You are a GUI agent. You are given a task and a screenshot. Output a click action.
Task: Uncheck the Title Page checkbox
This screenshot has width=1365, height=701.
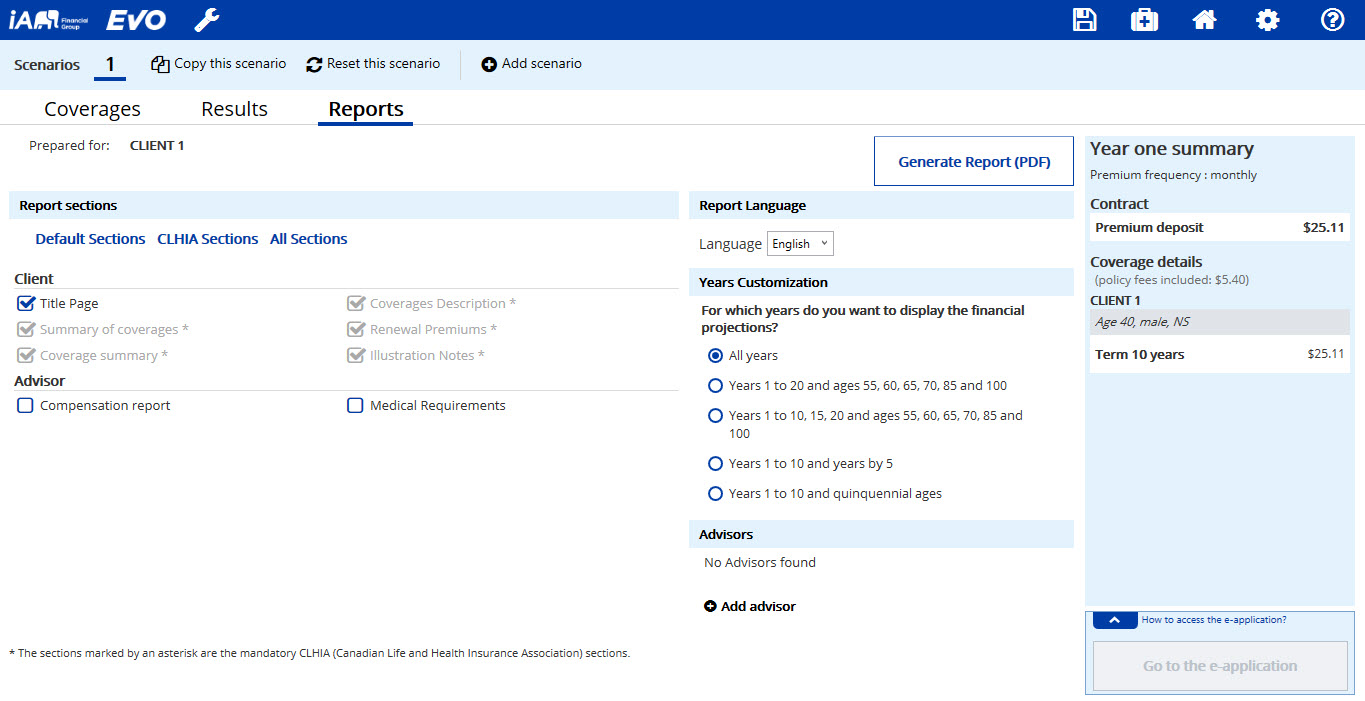25,303
